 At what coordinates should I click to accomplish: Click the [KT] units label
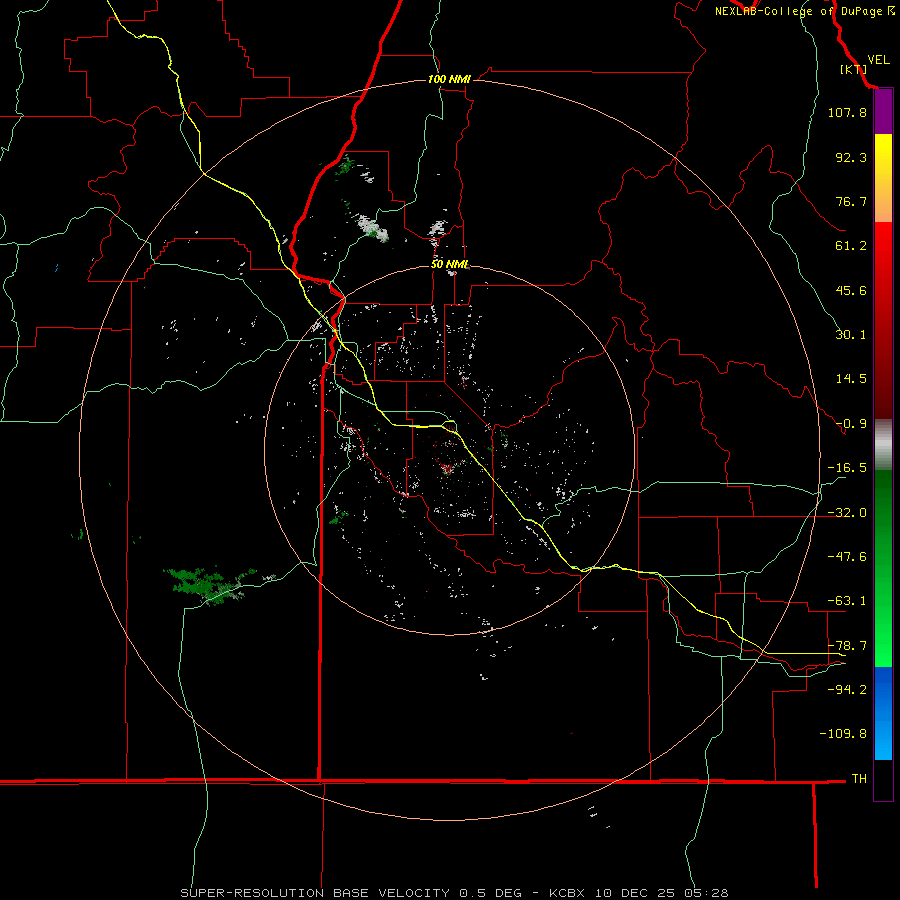point(854,69)
